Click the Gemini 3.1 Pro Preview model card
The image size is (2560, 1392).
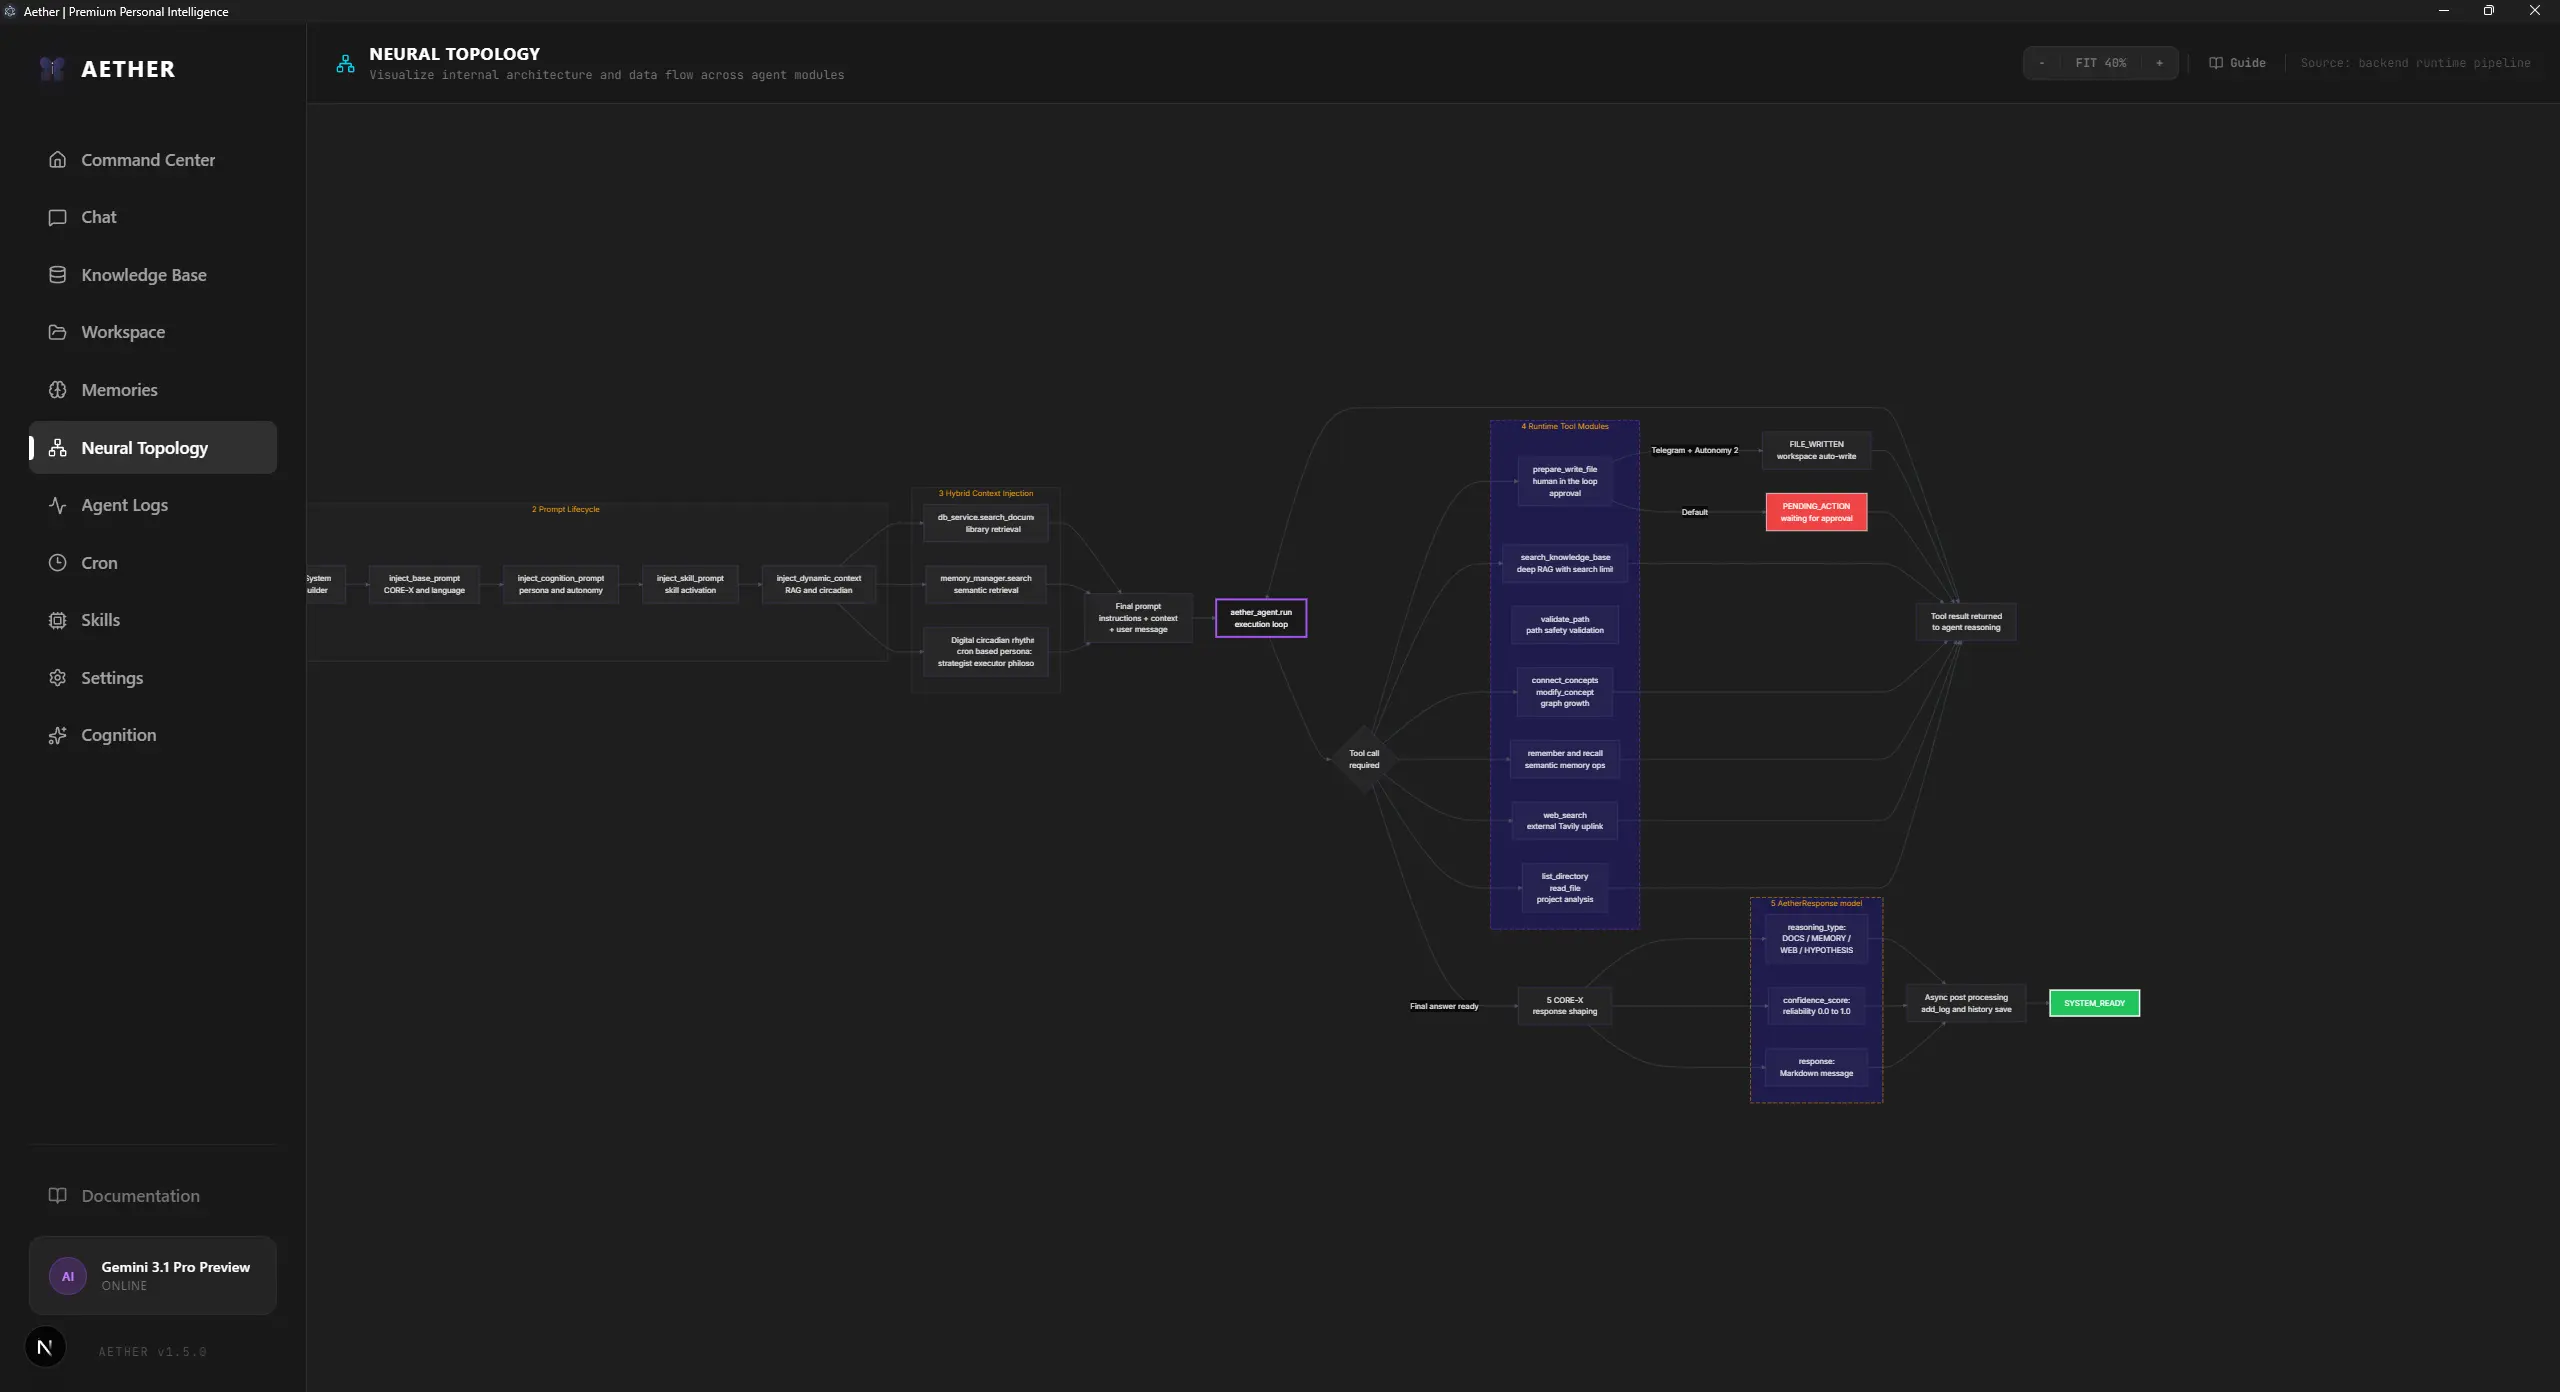tap(152, 1276)
